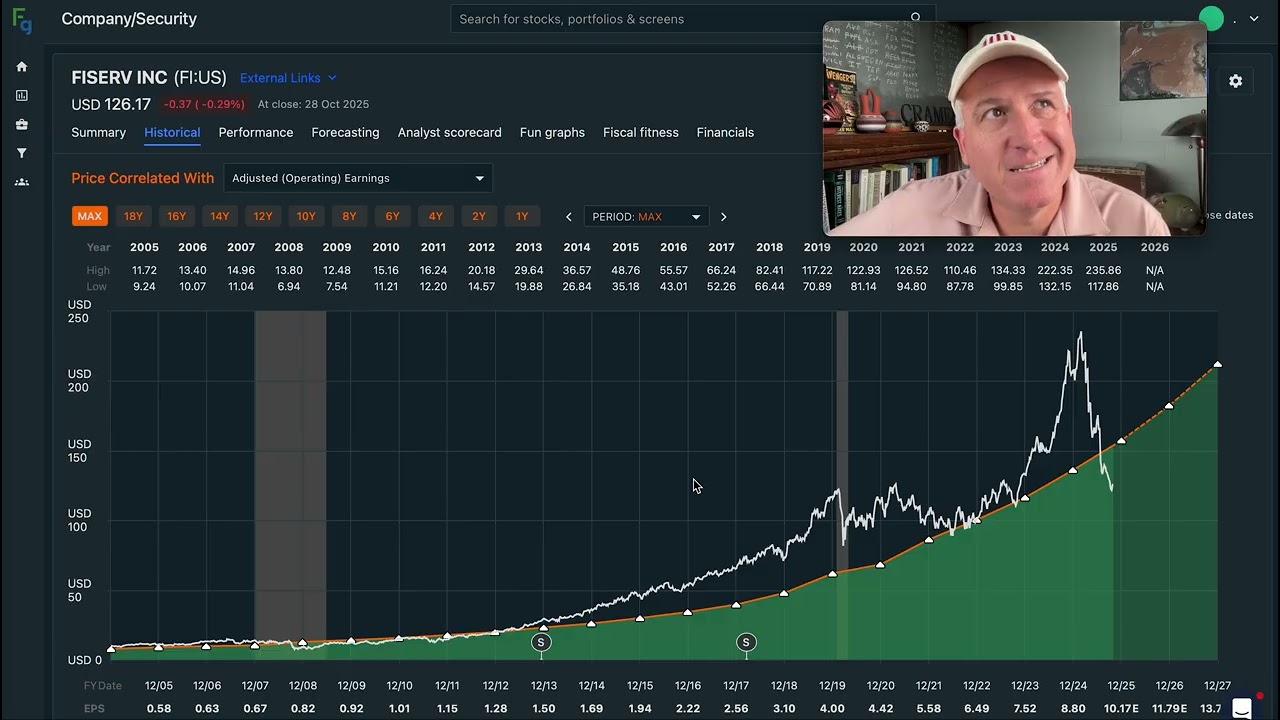The height and width of the screenshot is (720, 1280).
Task: Click the FISERV INC (FI:US) heading
Action: click(149, 78)
